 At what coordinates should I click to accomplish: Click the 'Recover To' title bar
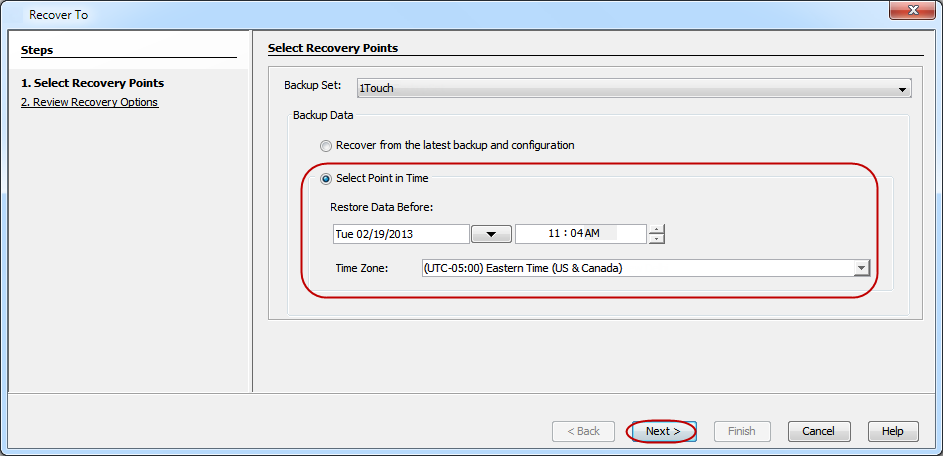(x=400, y=14)
